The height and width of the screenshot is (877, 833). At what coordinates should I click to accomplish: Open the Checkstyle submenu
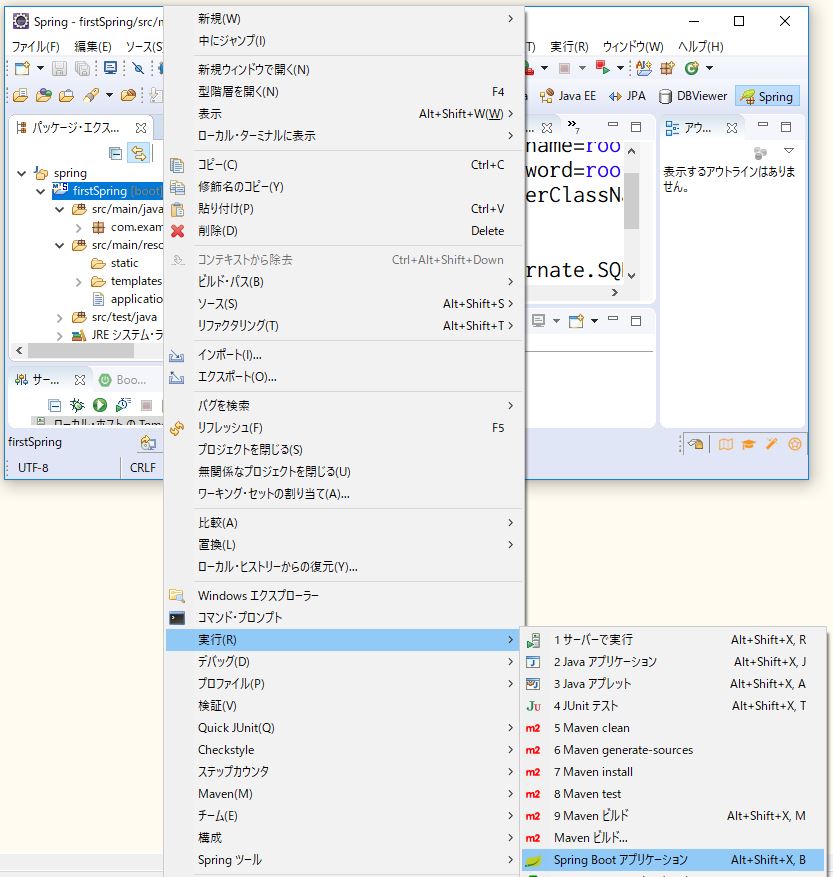344,750
